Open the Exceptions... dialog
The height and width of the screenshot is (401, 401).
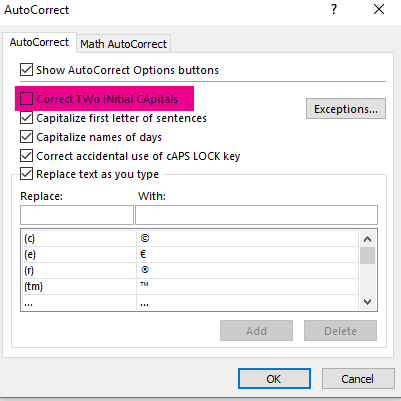346,109
